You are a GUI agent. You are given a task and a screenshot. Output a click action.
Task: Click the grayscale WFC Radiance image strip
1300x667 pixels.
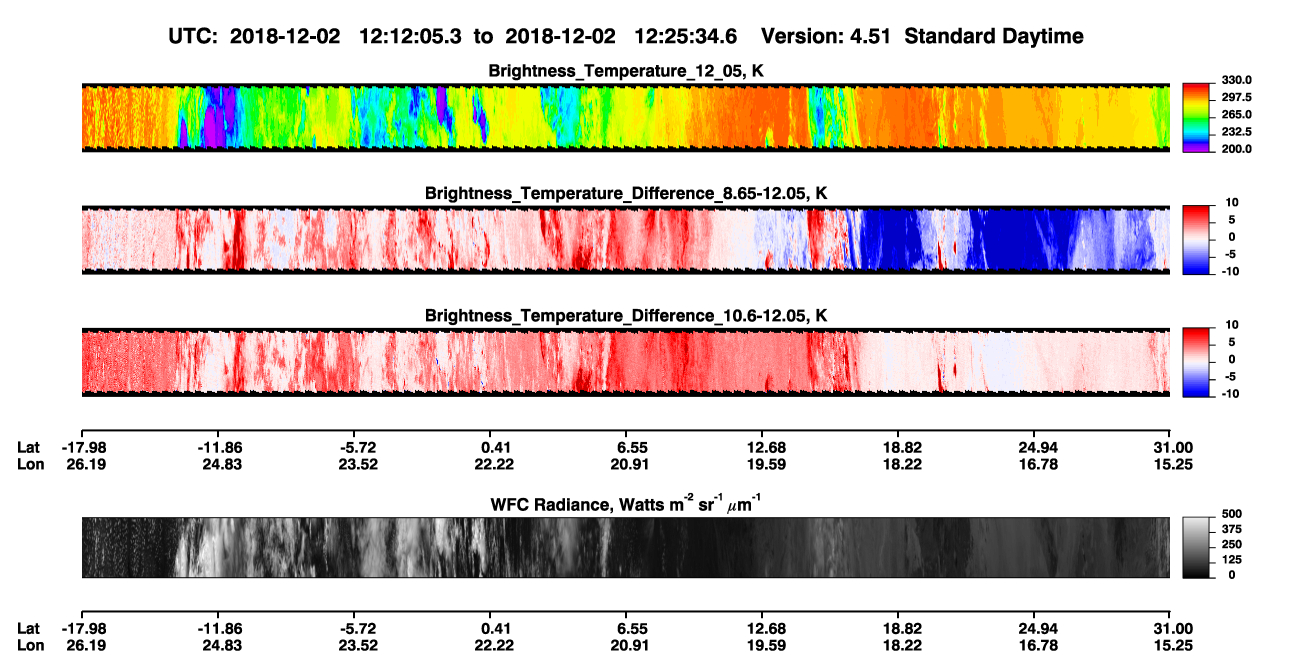[x=626, y=547]
